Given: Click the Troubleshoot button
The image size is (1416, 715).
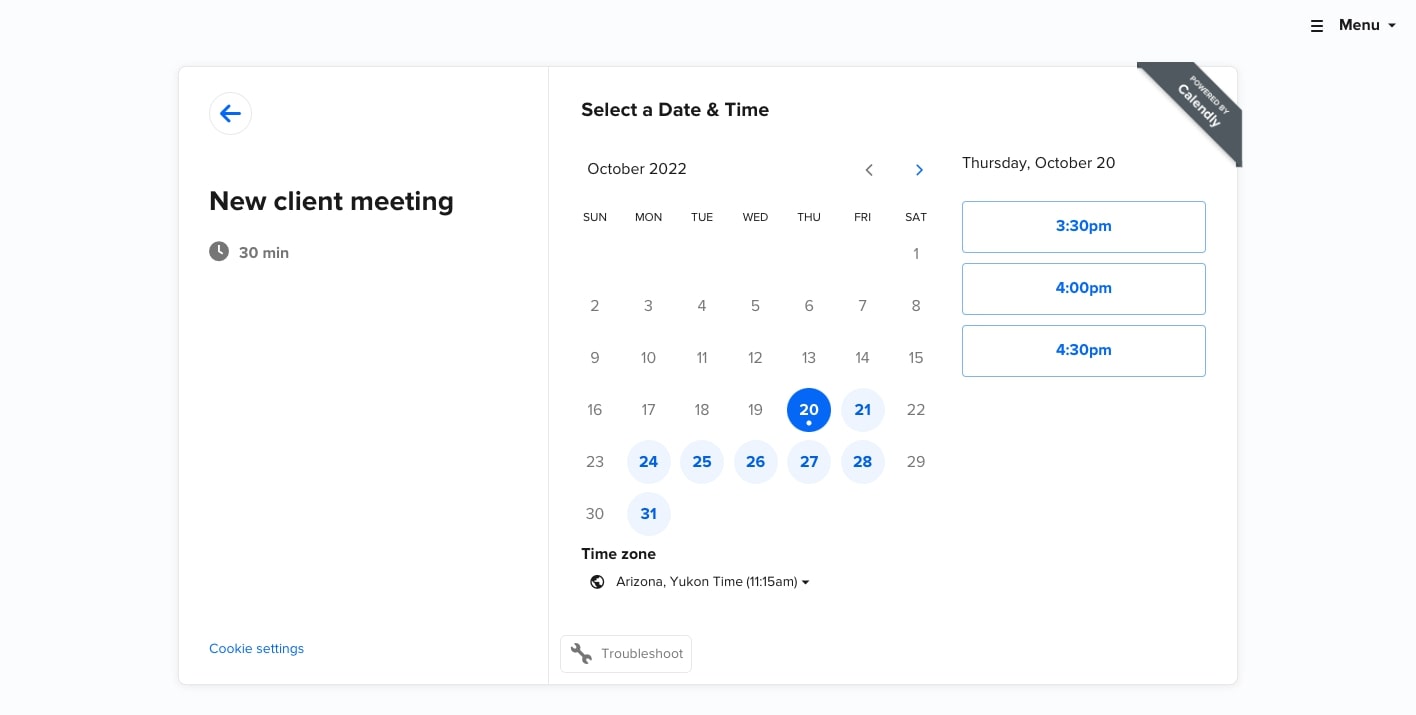Looking at the screenshot, I should coord(626,653).
